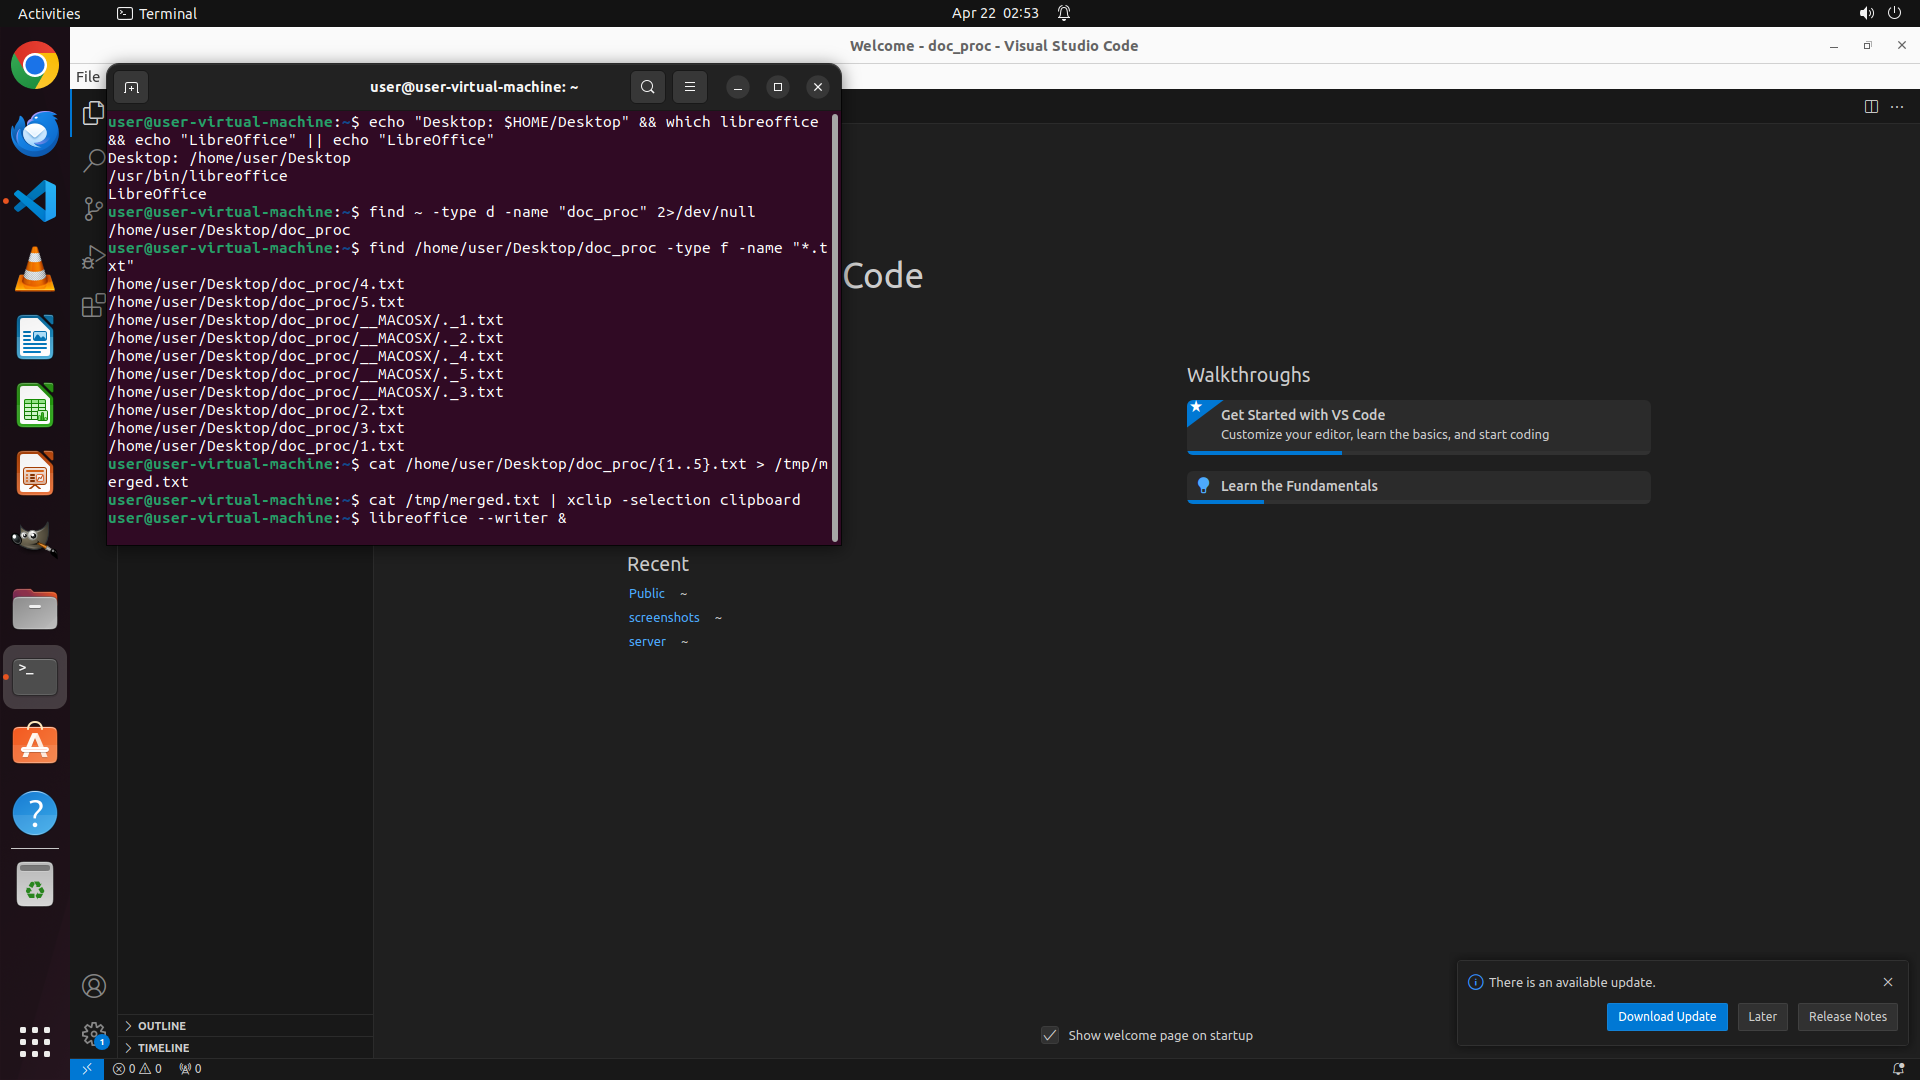Open the Source Control view icon
This screenshot has height=1080, width=1920.
pos(93,208)
